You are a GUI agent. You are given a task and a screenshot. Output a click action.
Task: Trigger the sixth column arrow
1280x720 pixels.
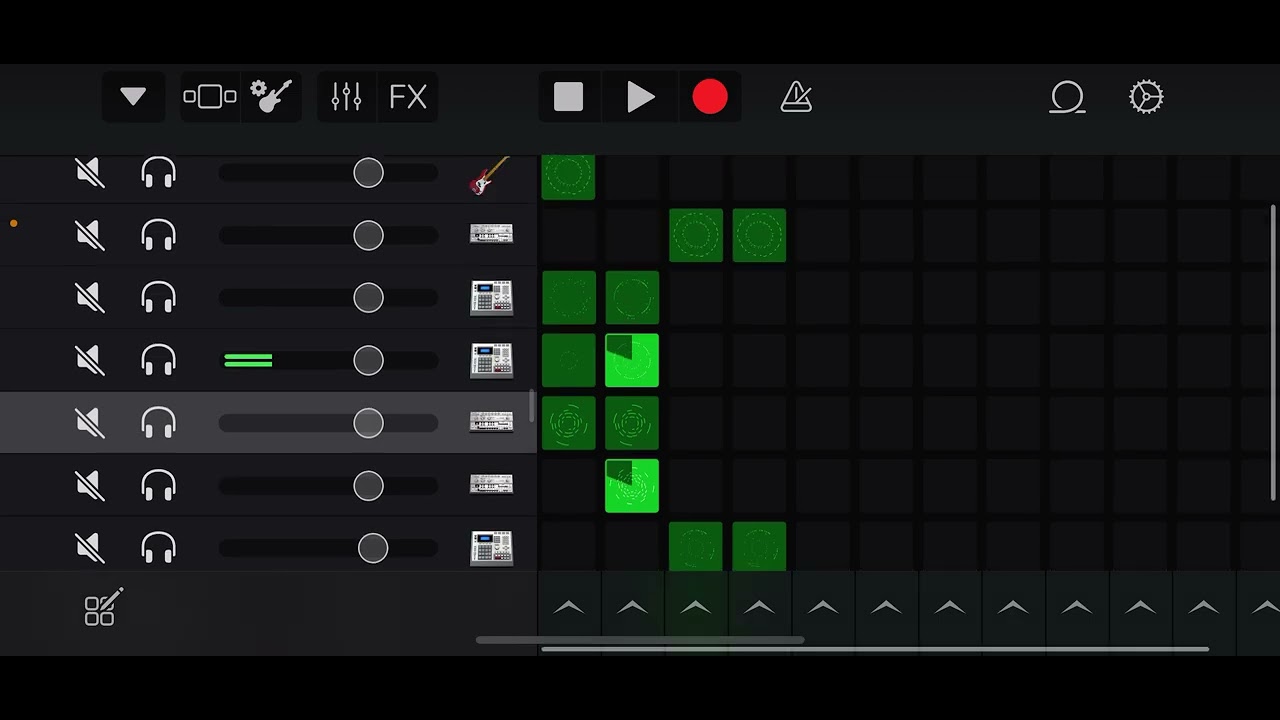(886, 607)
